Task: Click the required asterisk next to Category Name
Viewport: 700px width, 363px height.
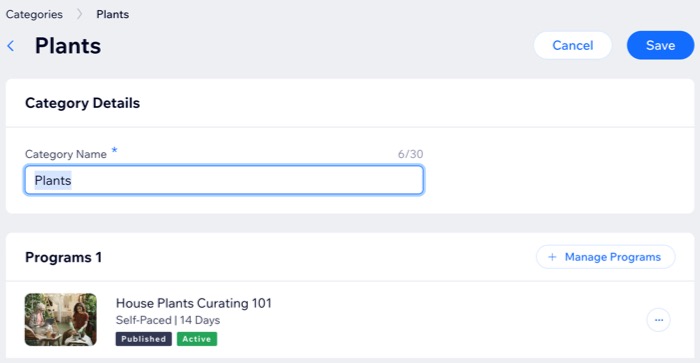Action: pos(114,150)
